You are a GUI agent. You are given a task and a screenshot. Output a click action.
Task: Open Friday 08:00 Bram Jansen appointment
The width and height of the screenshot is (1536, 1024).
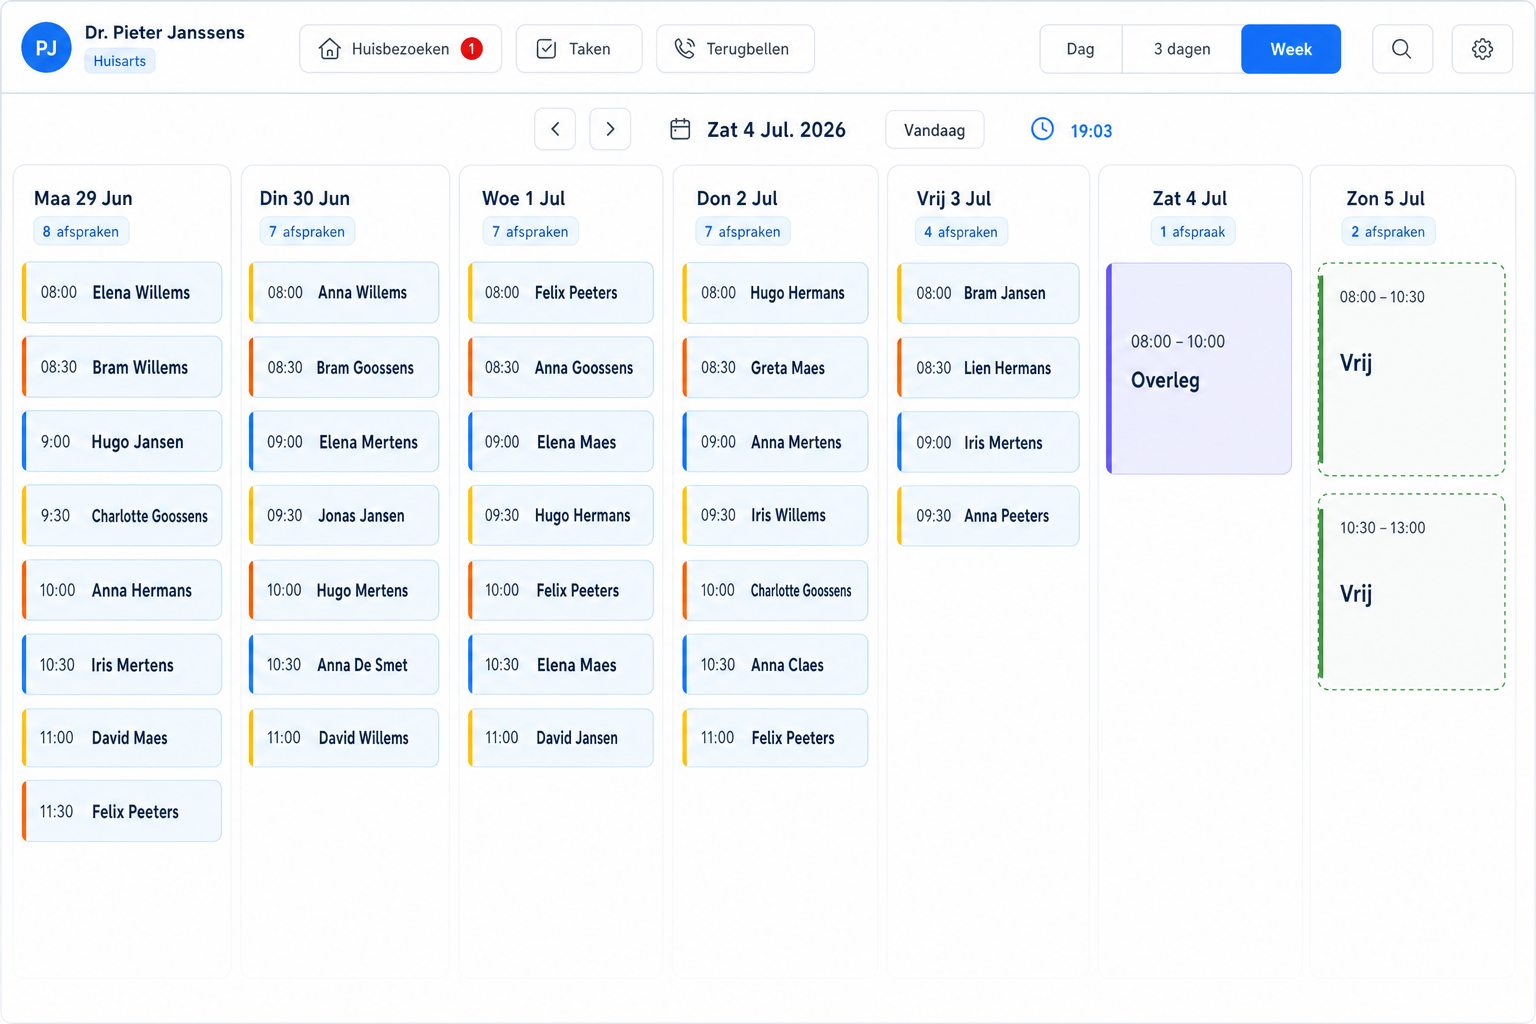tap(988, 293)
